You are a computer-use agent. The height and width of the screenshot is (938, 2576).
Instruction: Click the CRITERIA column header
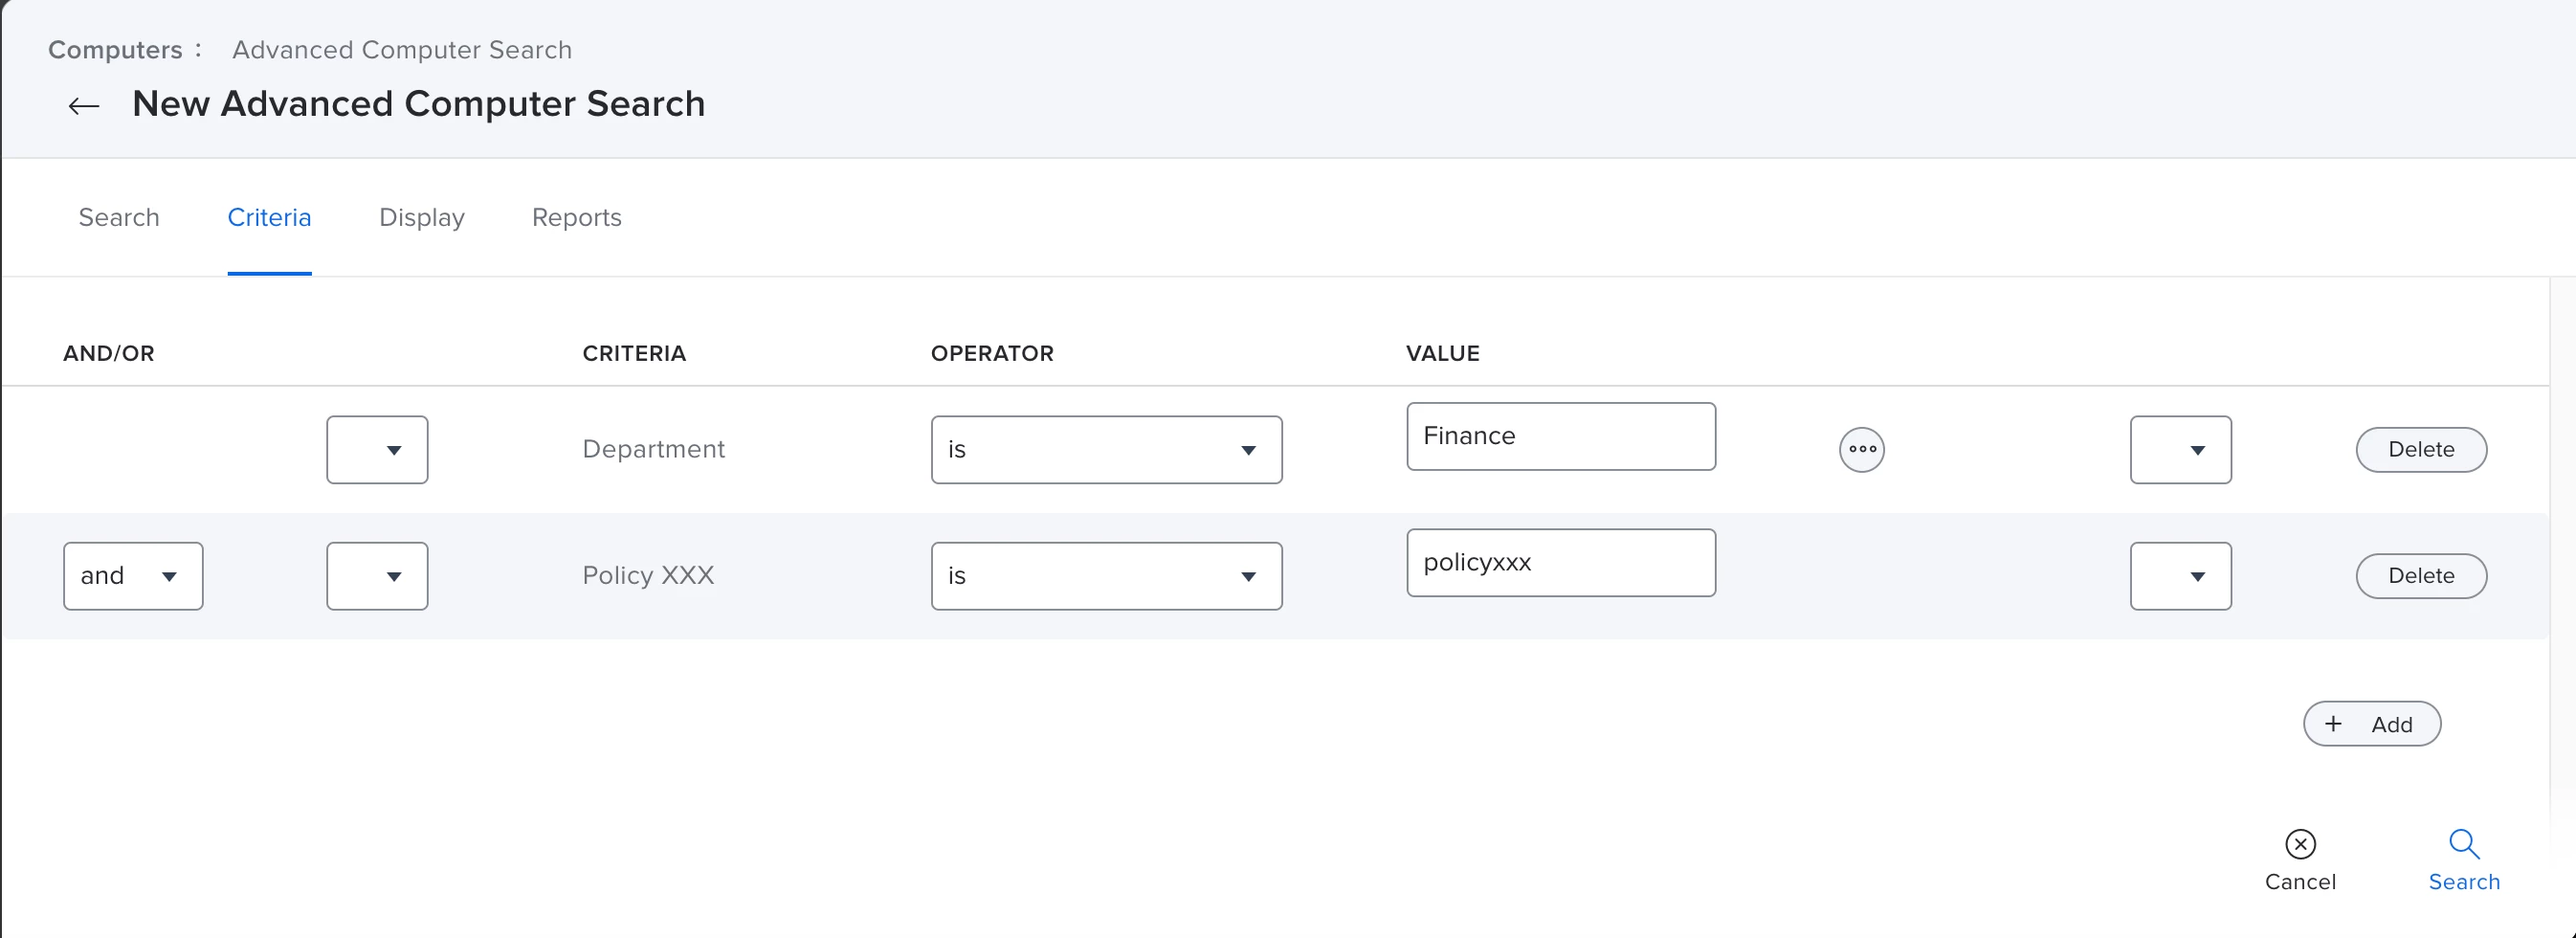(634, 353)
